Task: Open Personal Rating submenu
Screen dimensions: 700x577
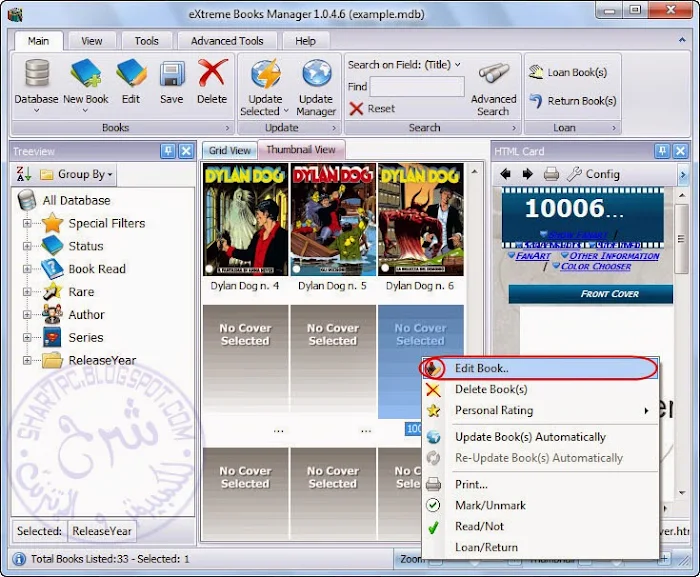Action: (x=540, y=410)
